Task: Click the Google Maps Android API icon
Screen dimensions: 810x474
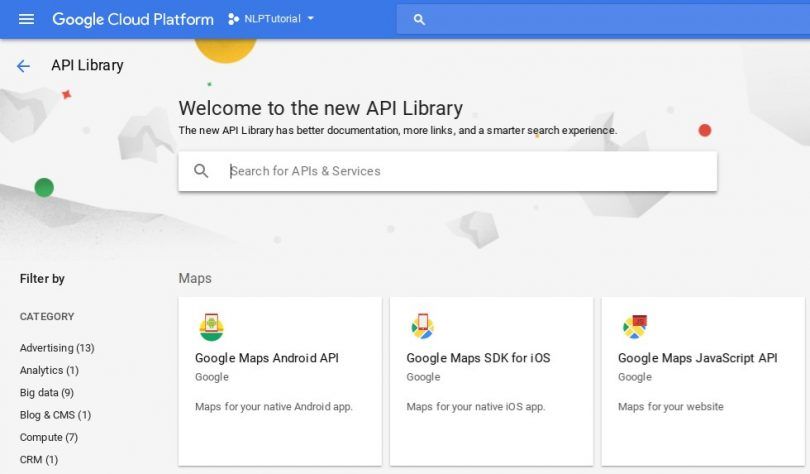Action: point(211,327)
